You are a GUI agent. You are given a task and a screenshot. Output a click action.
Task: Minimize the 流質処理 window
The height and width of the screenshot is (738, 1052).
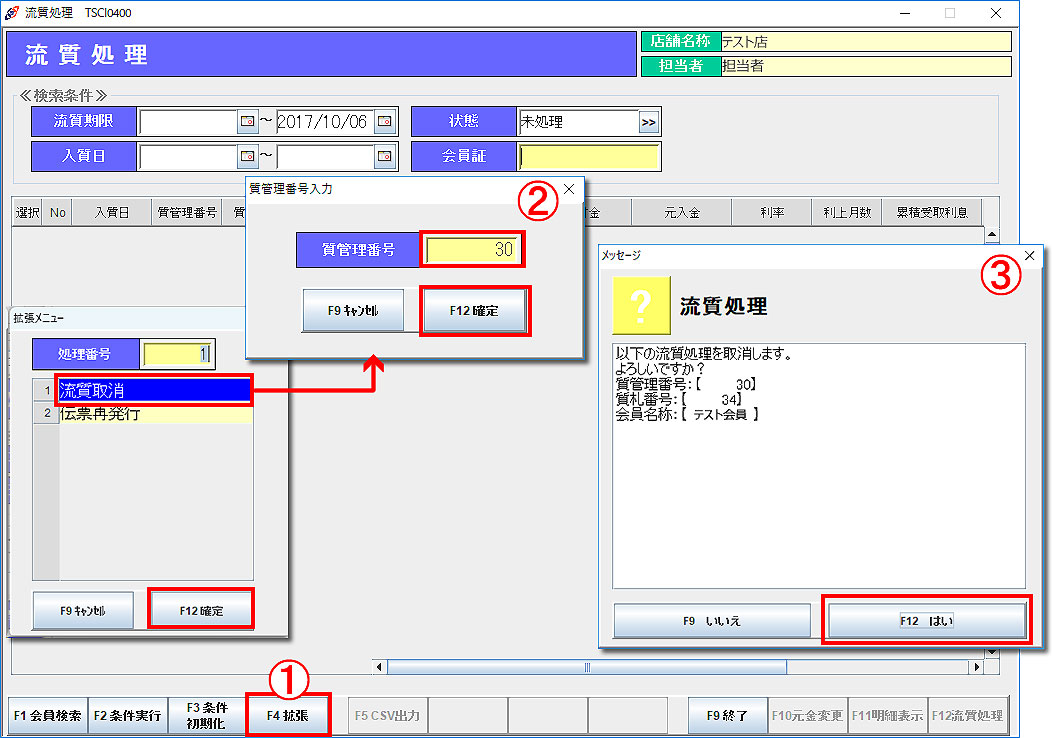click(x=904, y=13)
